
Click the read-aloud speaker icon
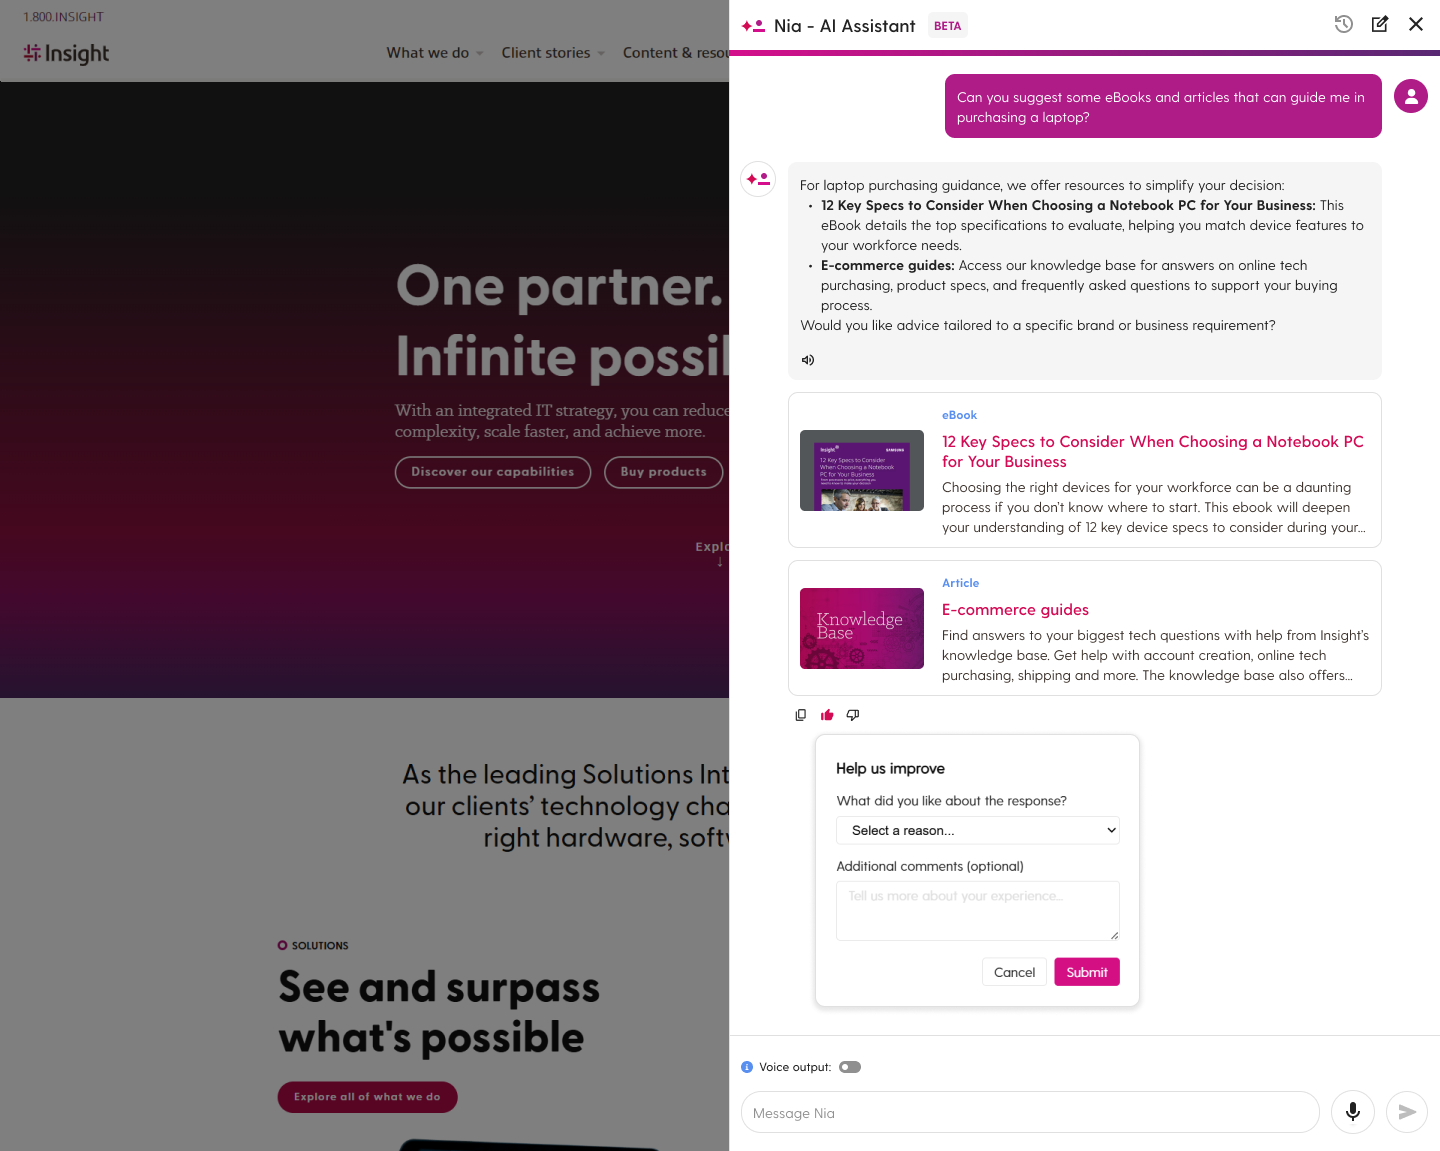tap(808, 360)
